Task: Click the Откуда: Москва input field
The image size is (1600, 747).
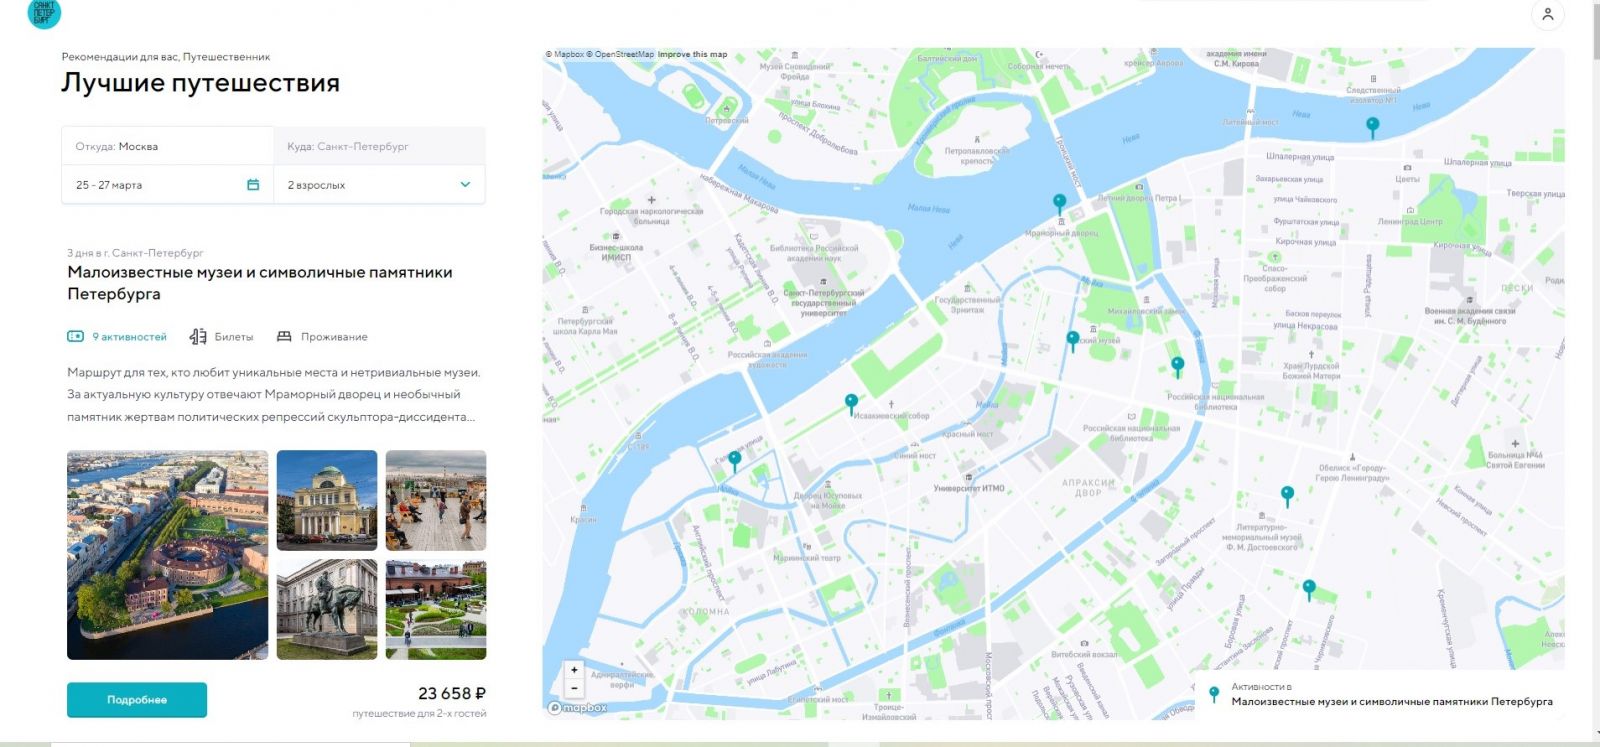Action: tap(167, 146)
